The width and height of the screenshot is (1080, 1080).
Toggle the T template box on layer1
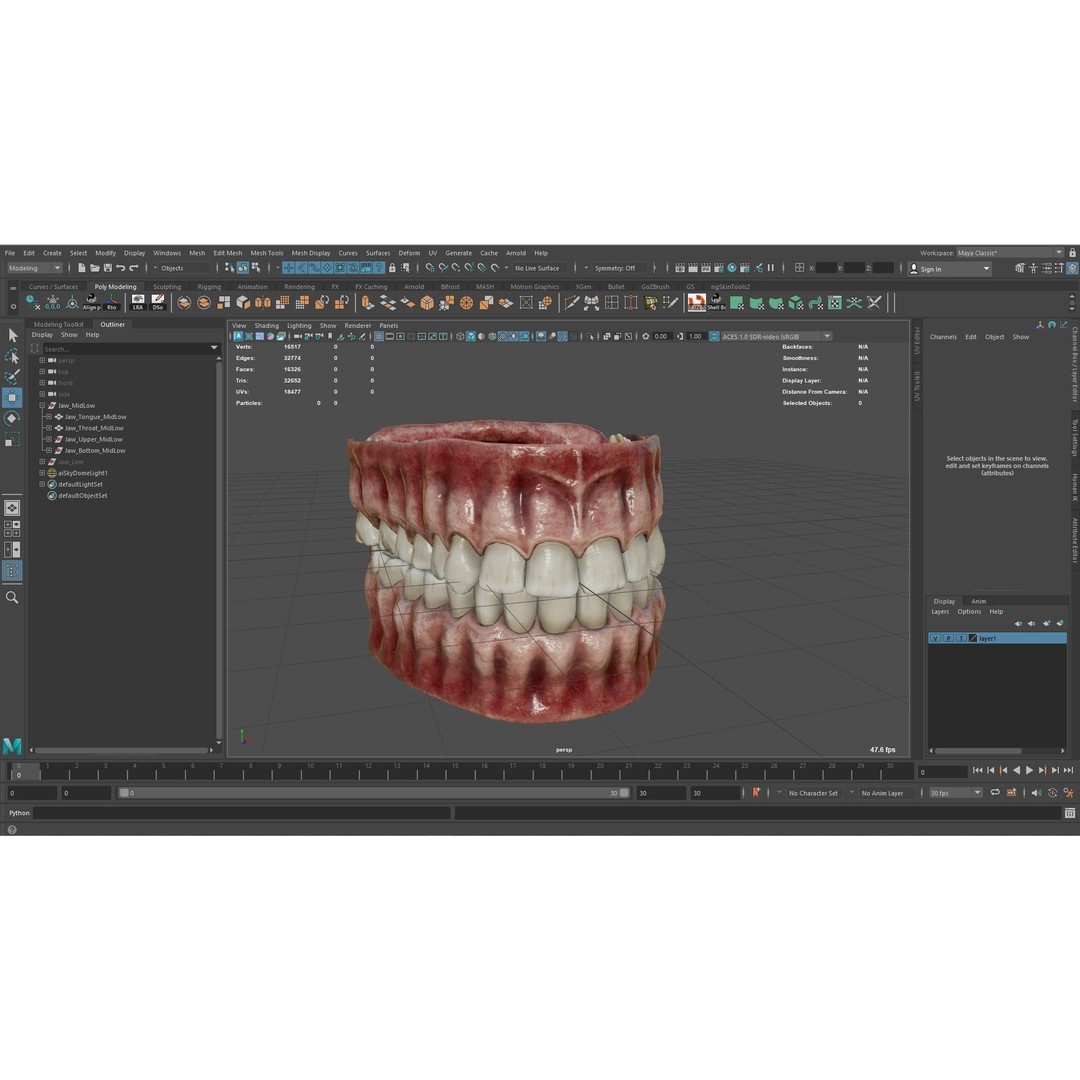[961, 638]
